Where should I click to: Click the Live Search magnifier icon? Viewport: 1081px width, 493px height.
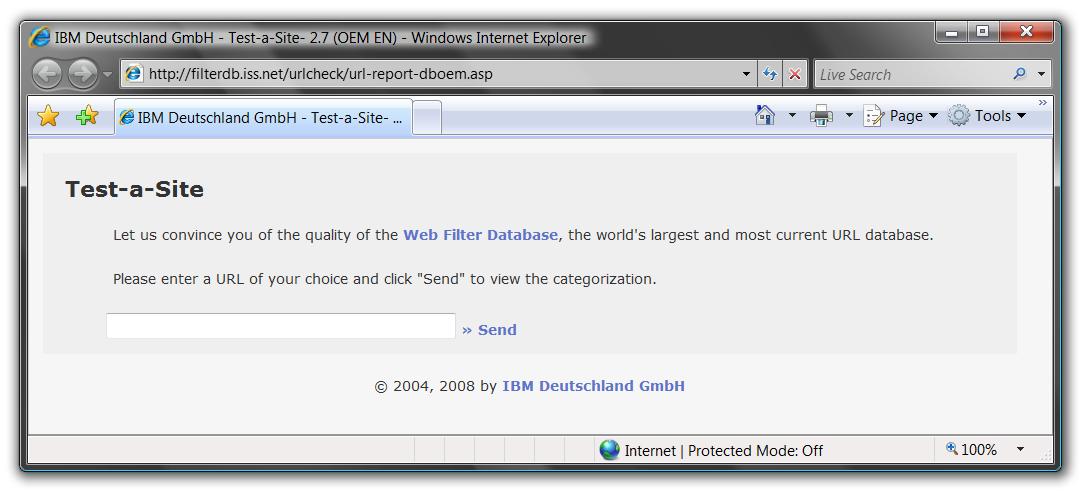1019,74
